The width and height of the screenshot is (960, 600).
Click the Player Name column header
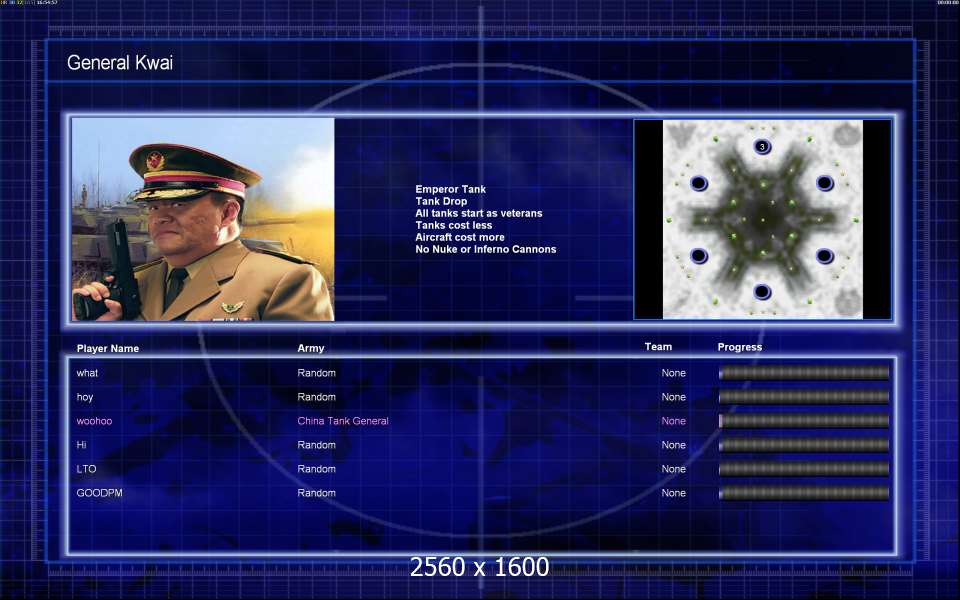pyautogui.click(x=108, y=348)
